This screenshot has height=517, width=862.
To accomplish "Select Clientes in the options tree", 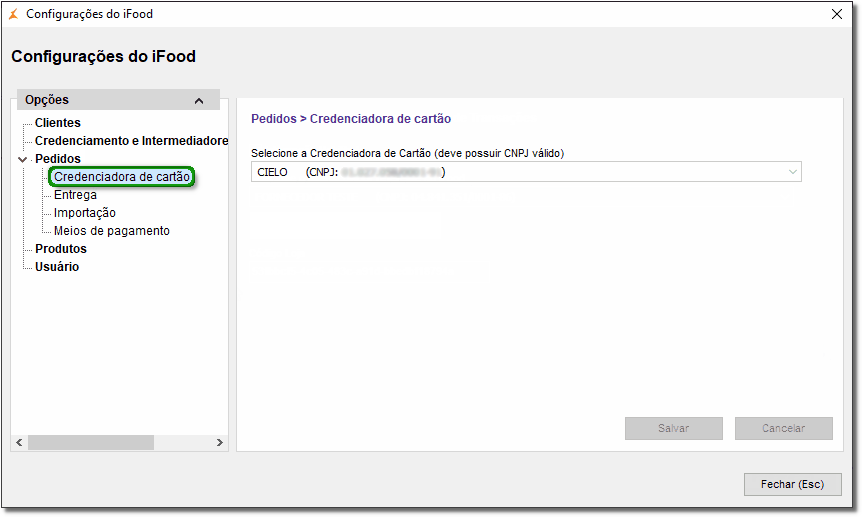I will (x=58, y=123).
